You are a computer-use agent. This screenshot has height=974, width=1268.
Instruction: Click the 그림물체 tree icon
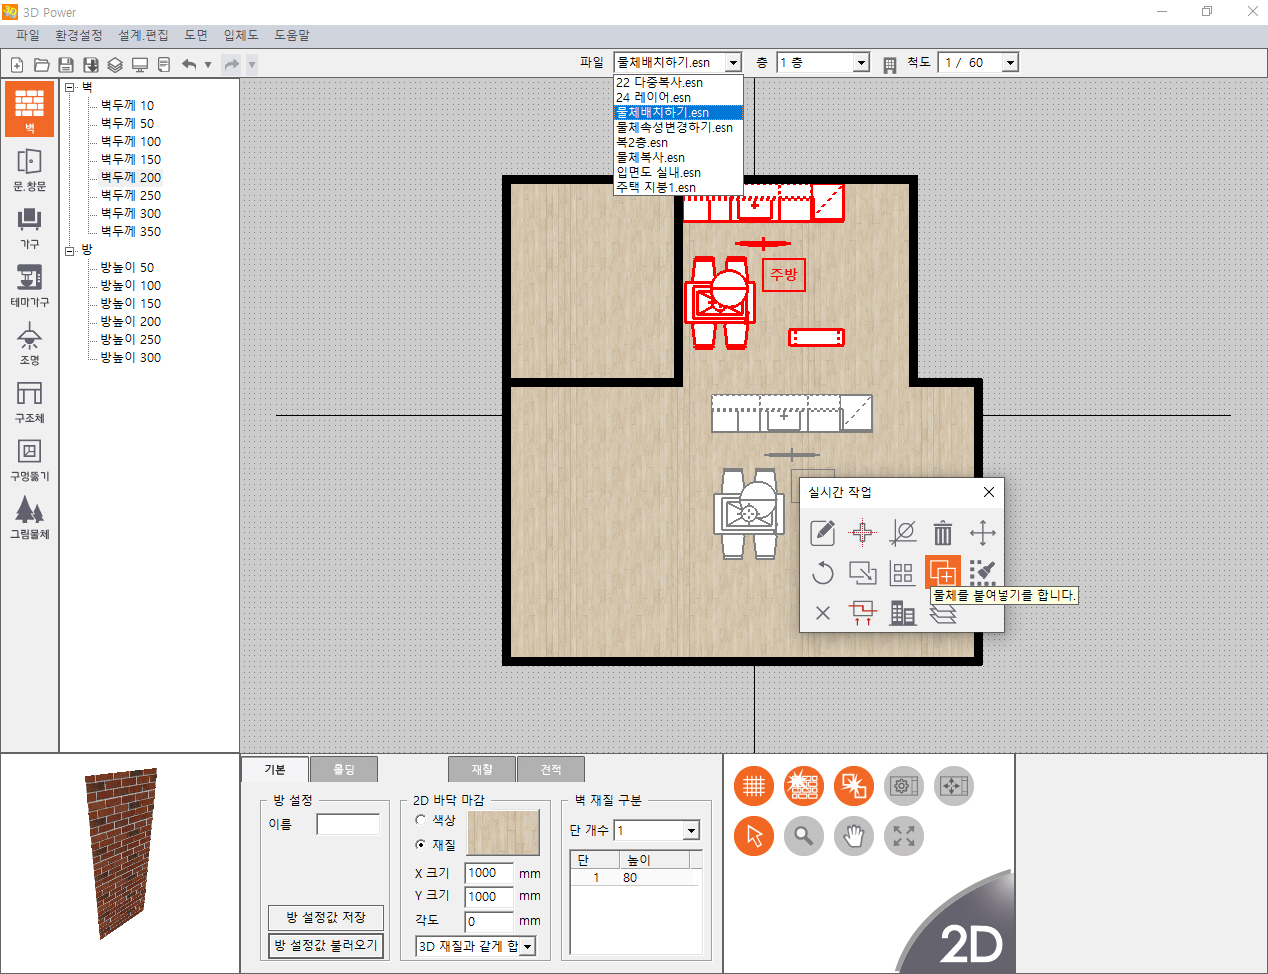[29, 515]
